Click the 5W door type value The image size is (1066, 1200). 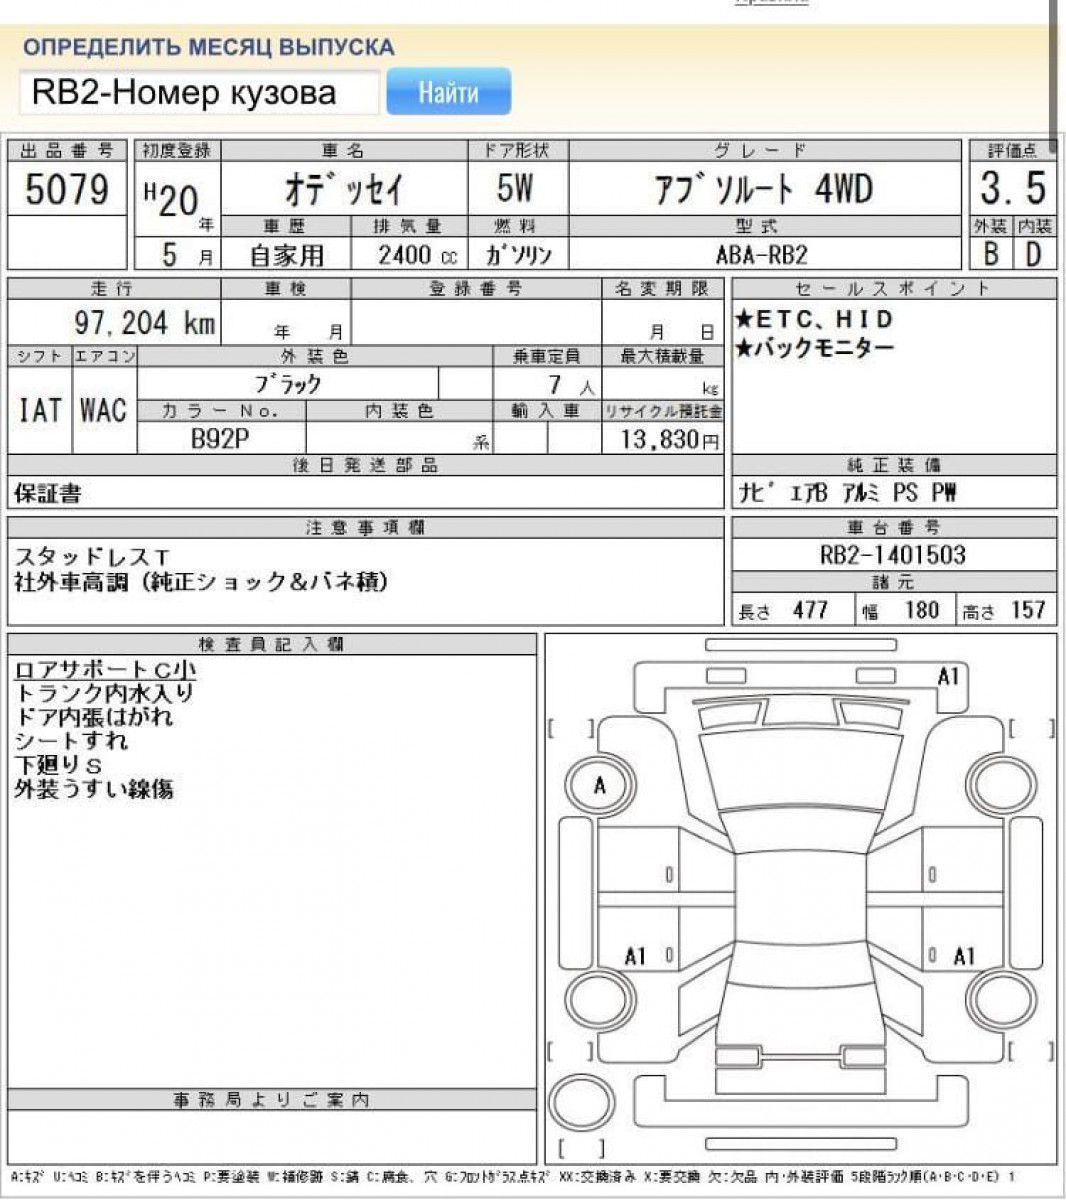click(516, 188)
